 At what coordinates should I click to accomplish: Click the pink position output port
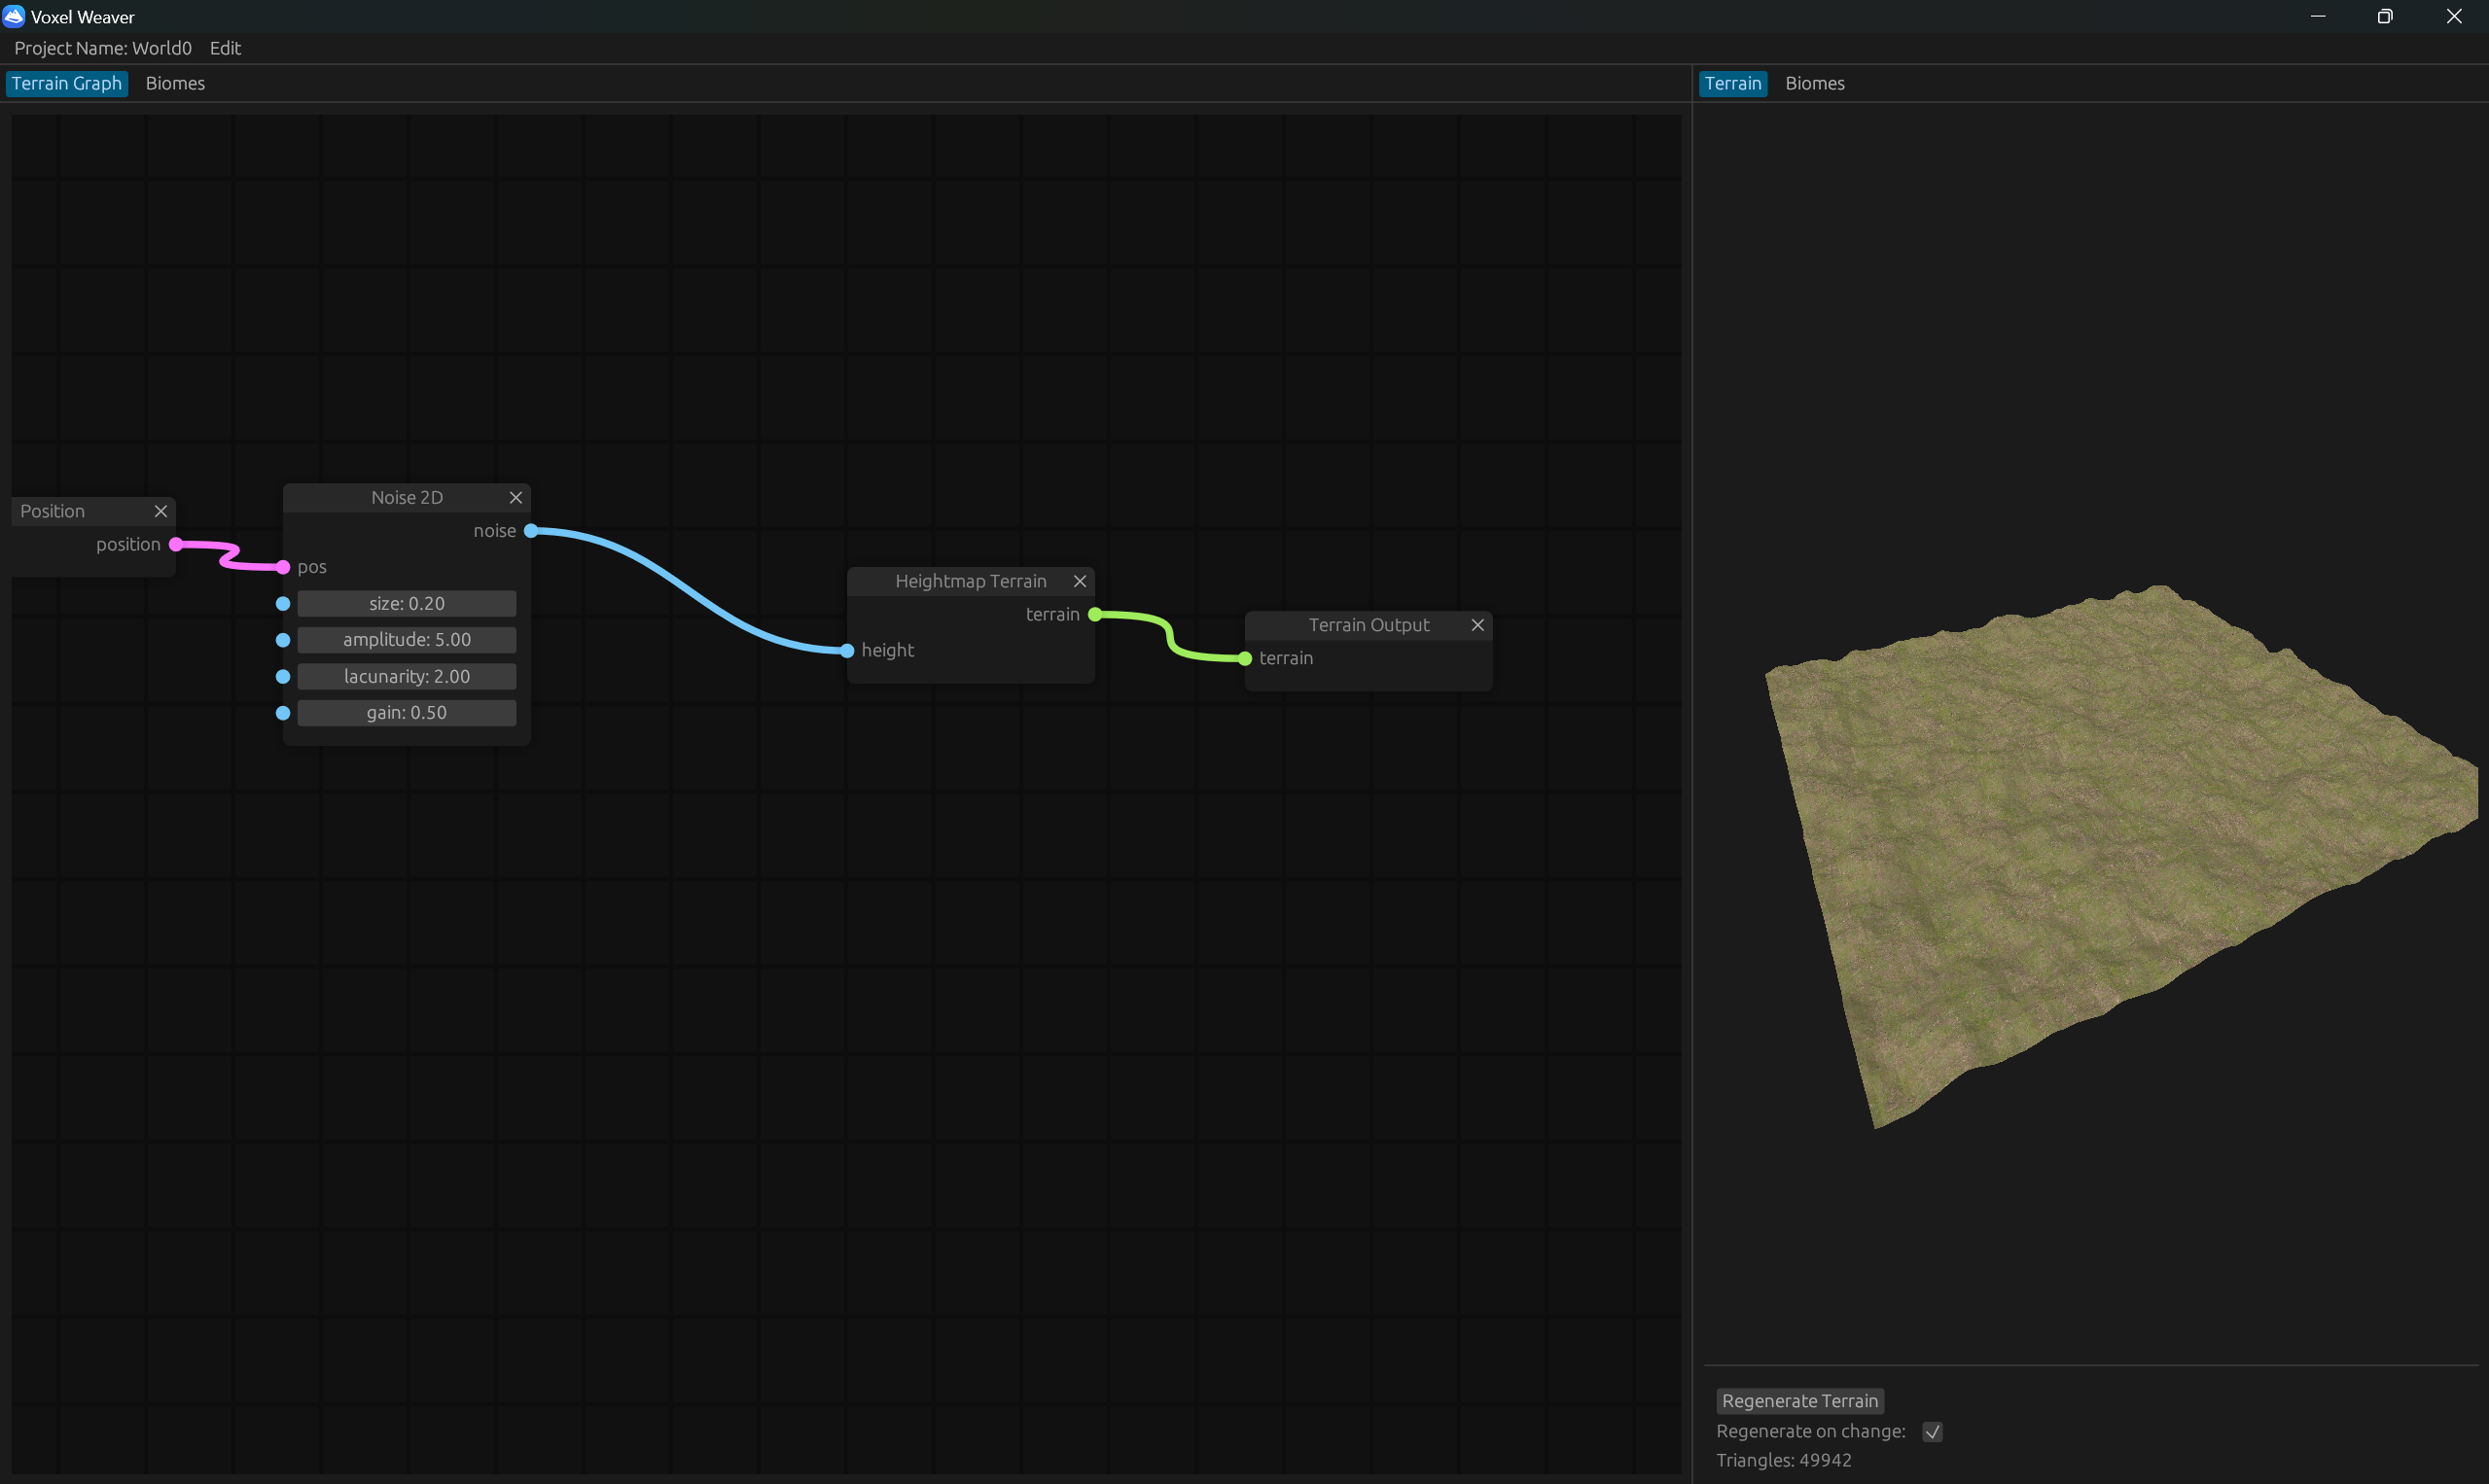pyautogui.click(x=176, y=544)
